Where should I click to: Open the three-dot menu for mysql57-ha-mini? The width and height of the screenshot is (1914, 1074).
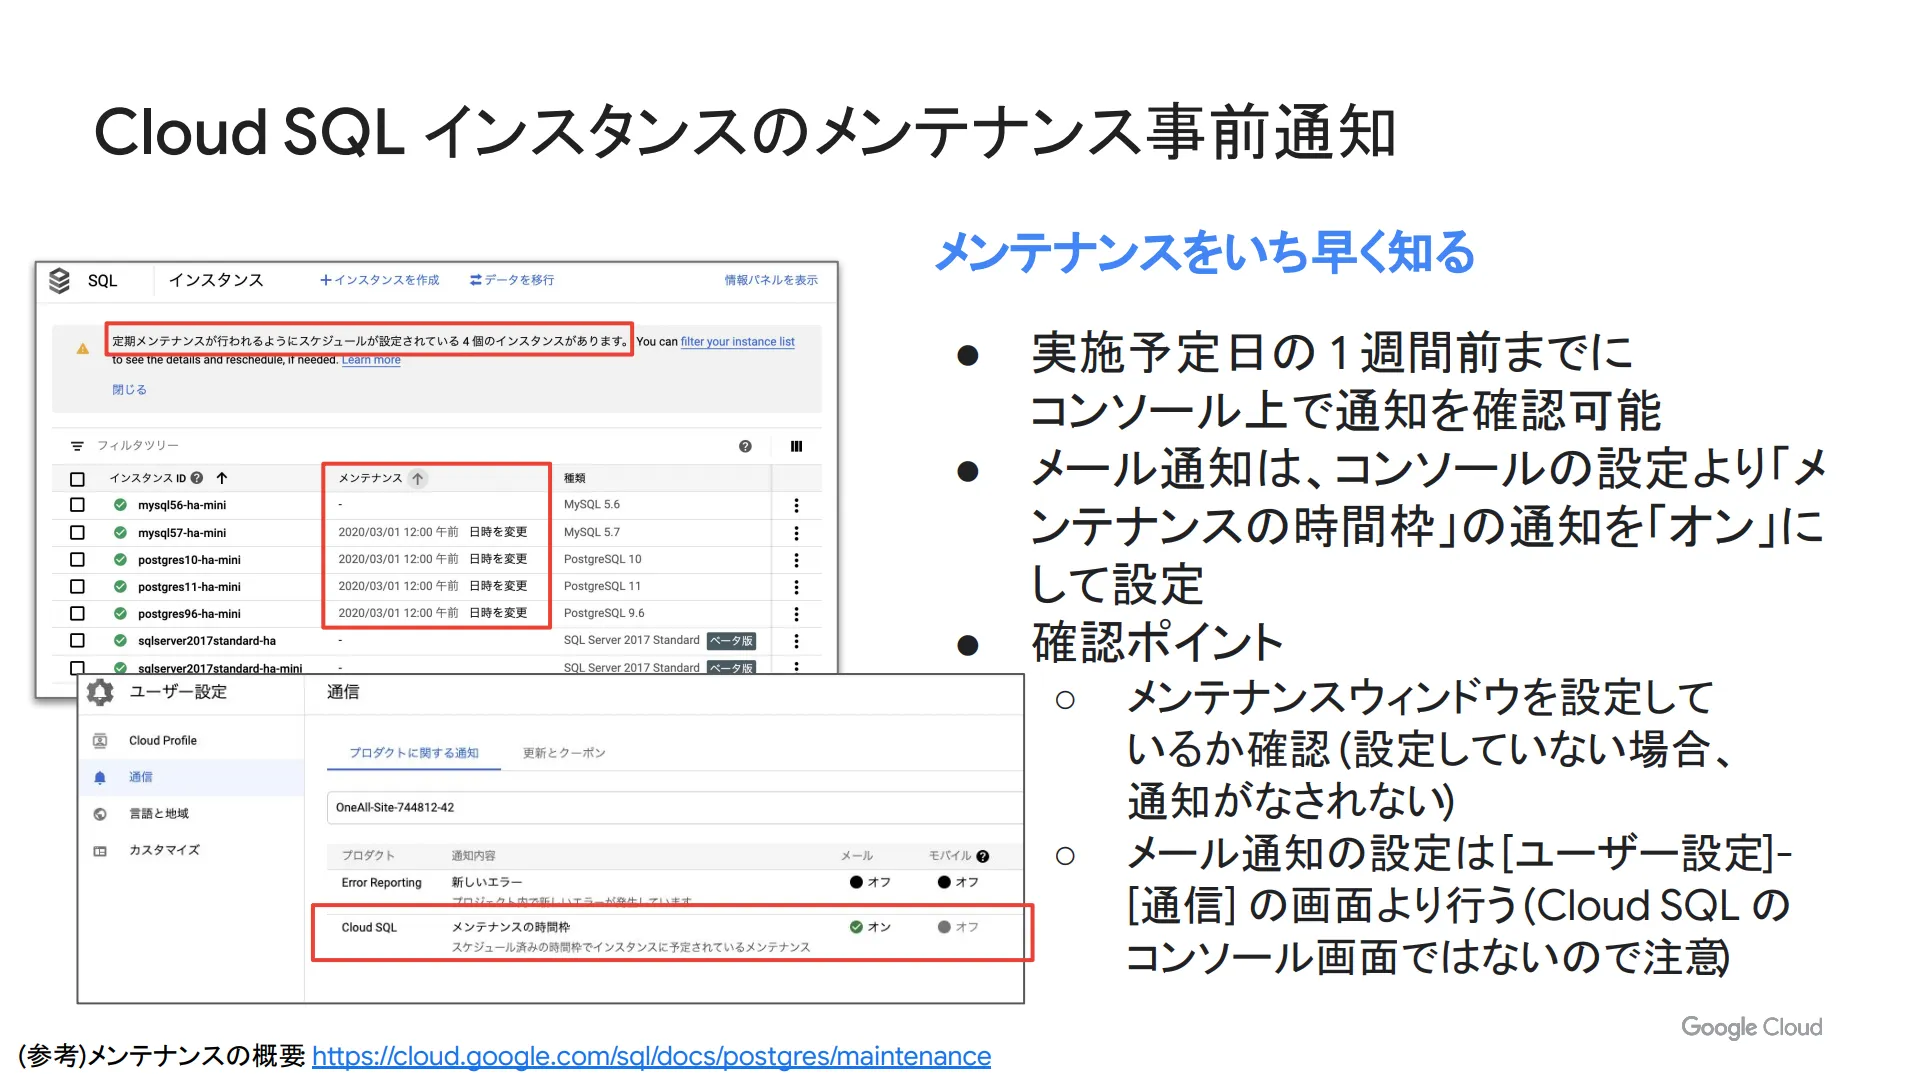coord(796,533)
